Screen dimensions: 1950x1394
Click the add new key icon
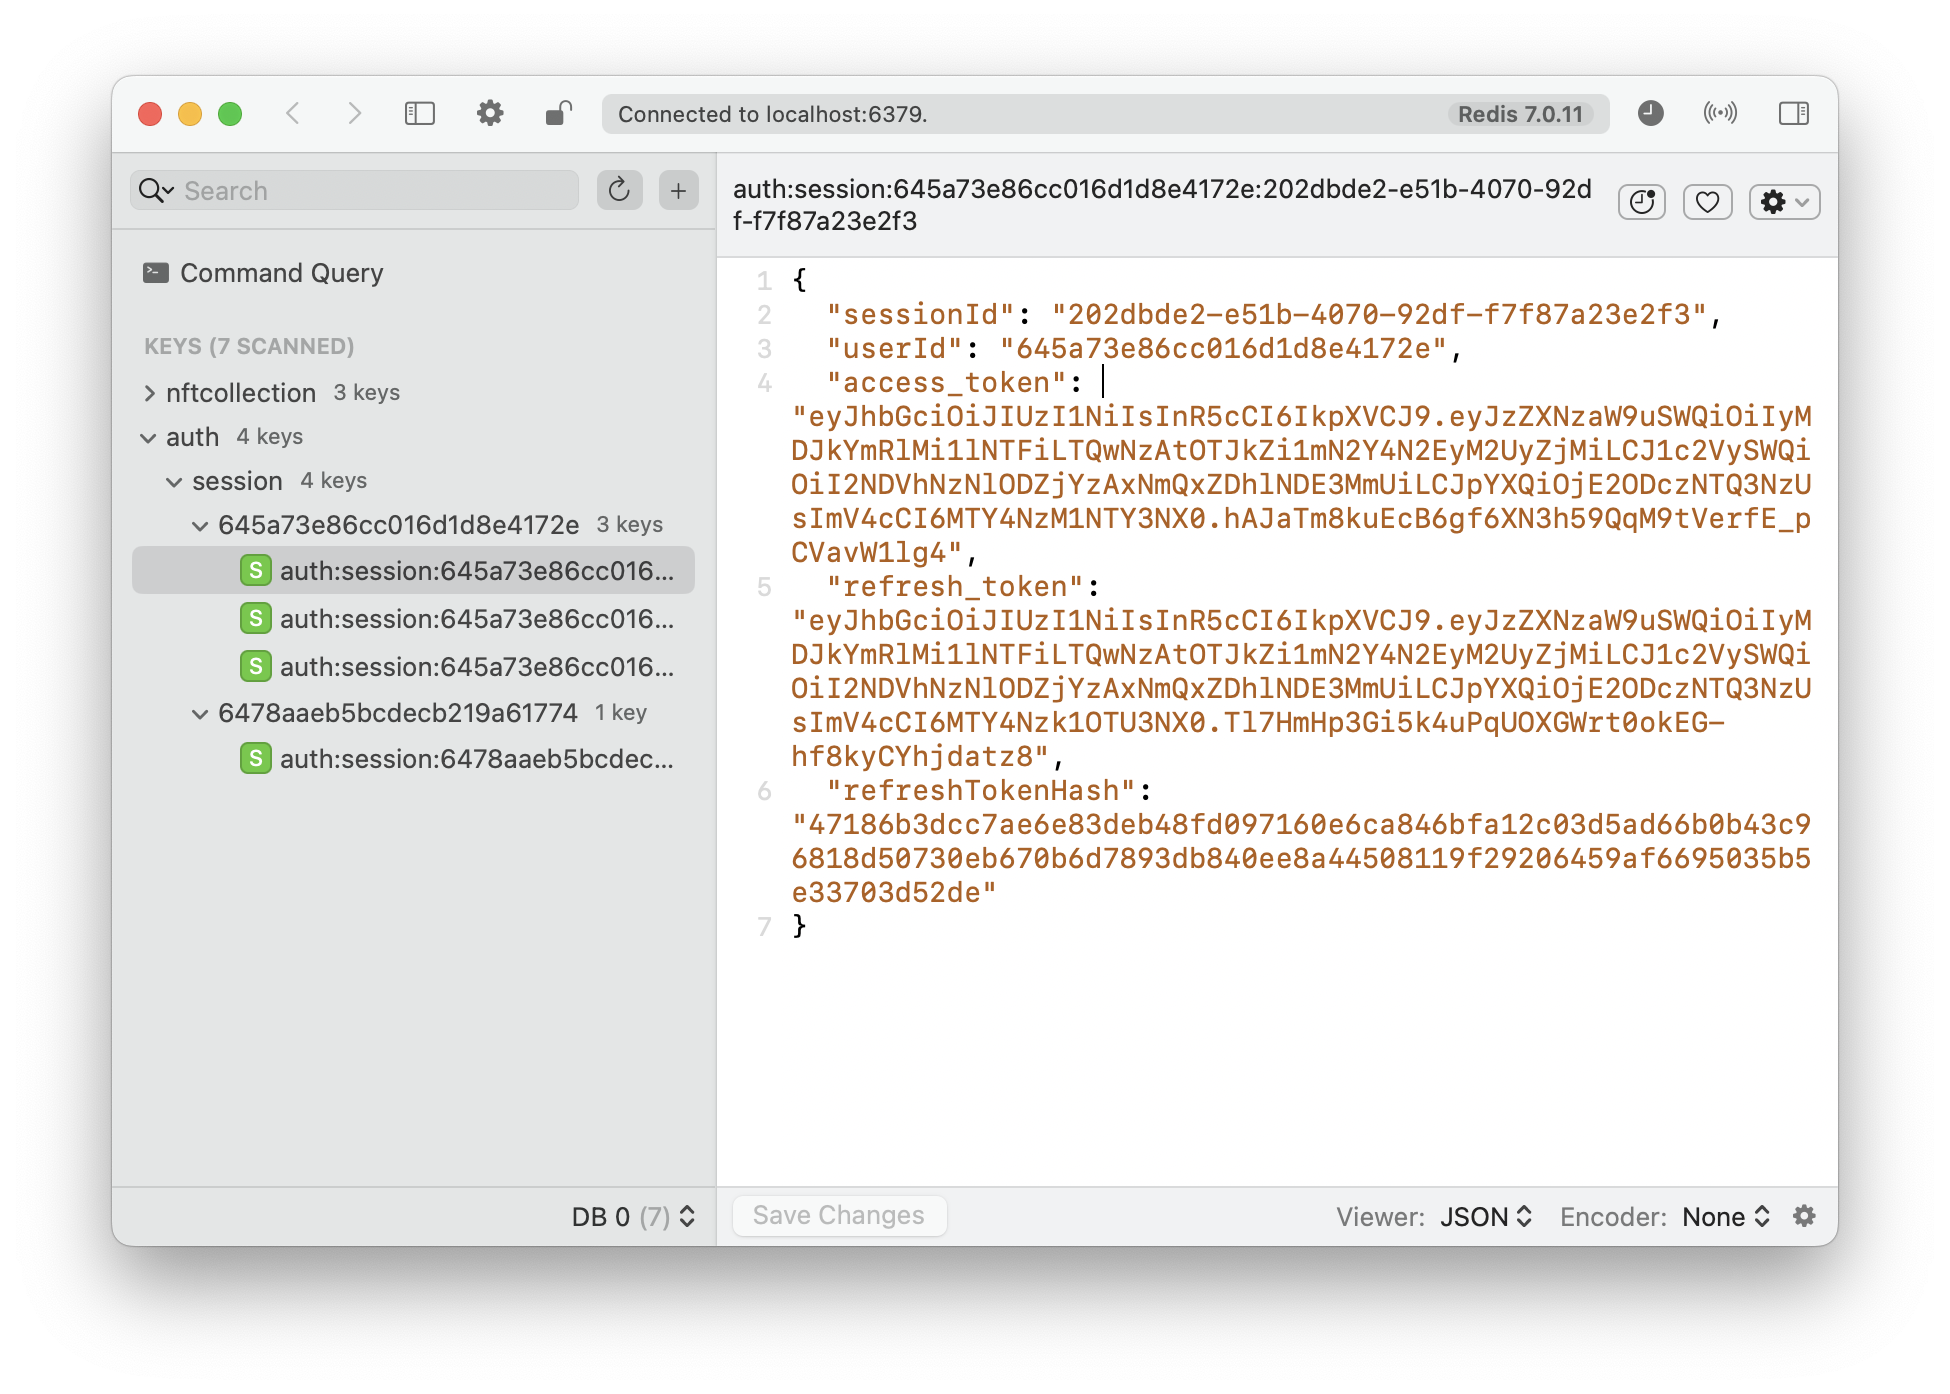tap(679, 190)
